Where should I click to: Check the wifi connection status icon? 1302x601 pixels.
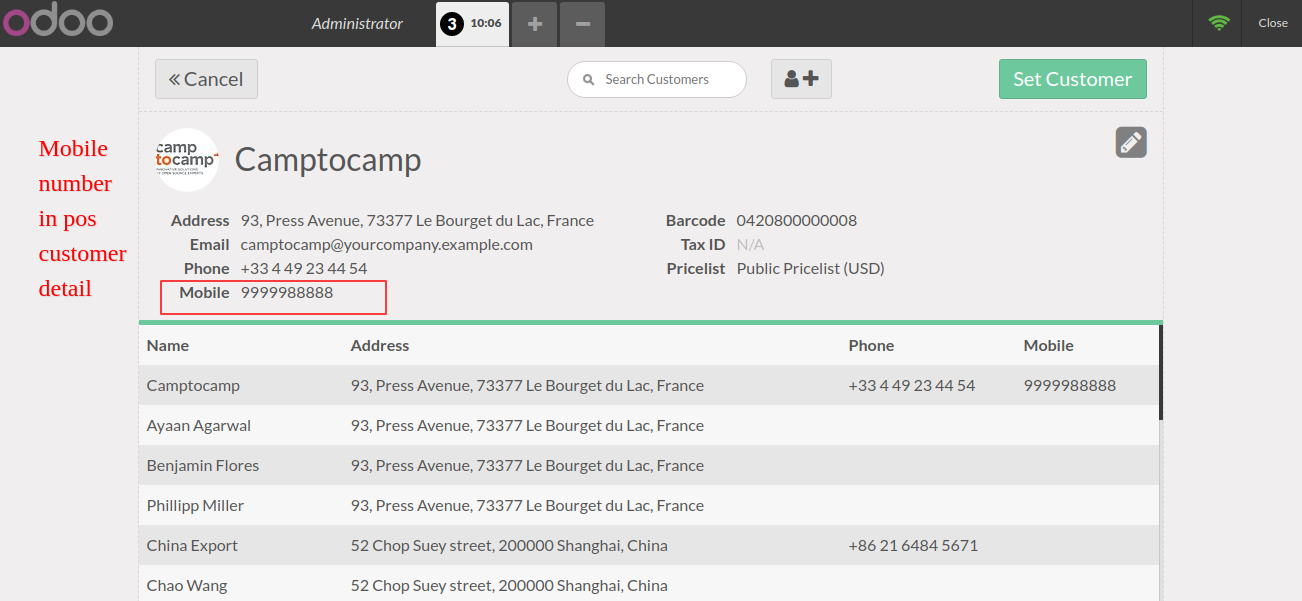click(1218, 23)
